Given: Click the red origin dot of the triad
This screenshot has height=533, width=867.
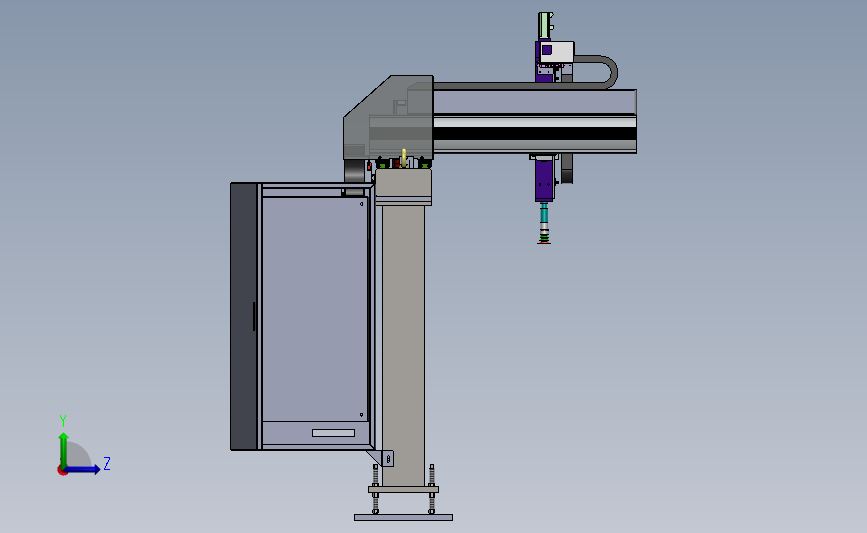Looking at the screenshot, I should (62, 471).
